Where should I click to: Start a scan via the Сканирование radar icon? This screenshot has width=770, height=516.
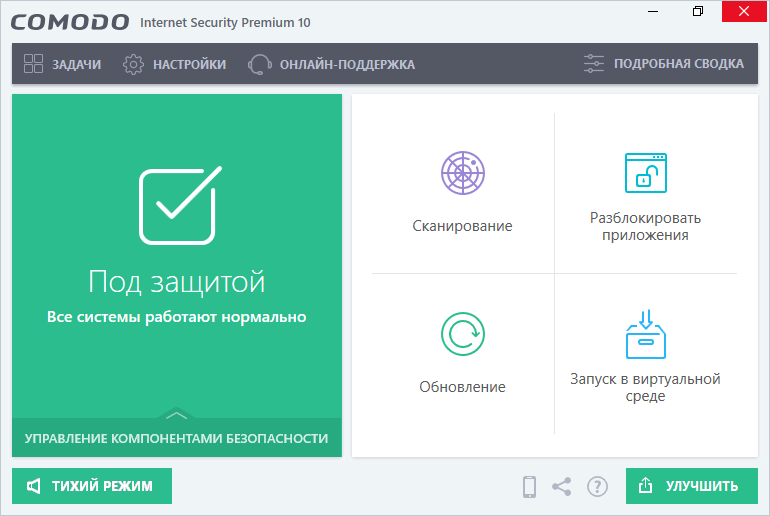click(x=463, y=173)
